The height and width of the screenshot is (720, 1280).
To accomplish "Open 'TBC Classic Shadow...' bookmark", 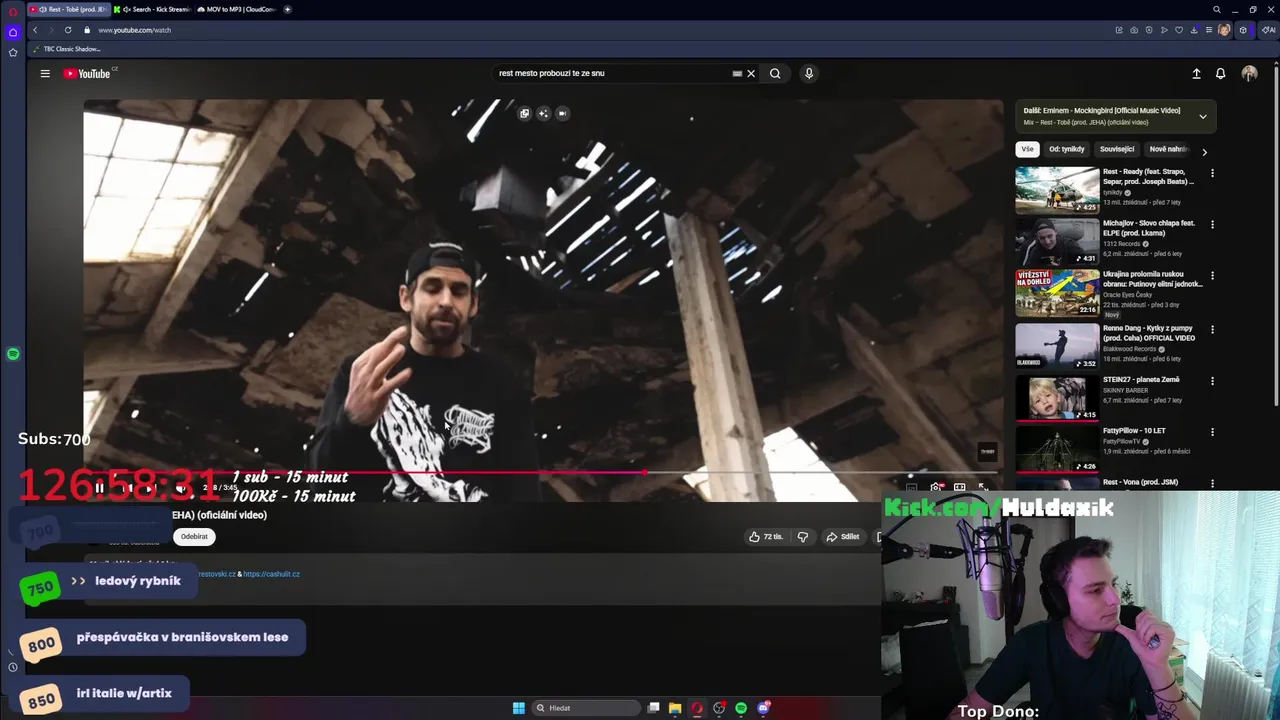I will [x=67, y=49].
